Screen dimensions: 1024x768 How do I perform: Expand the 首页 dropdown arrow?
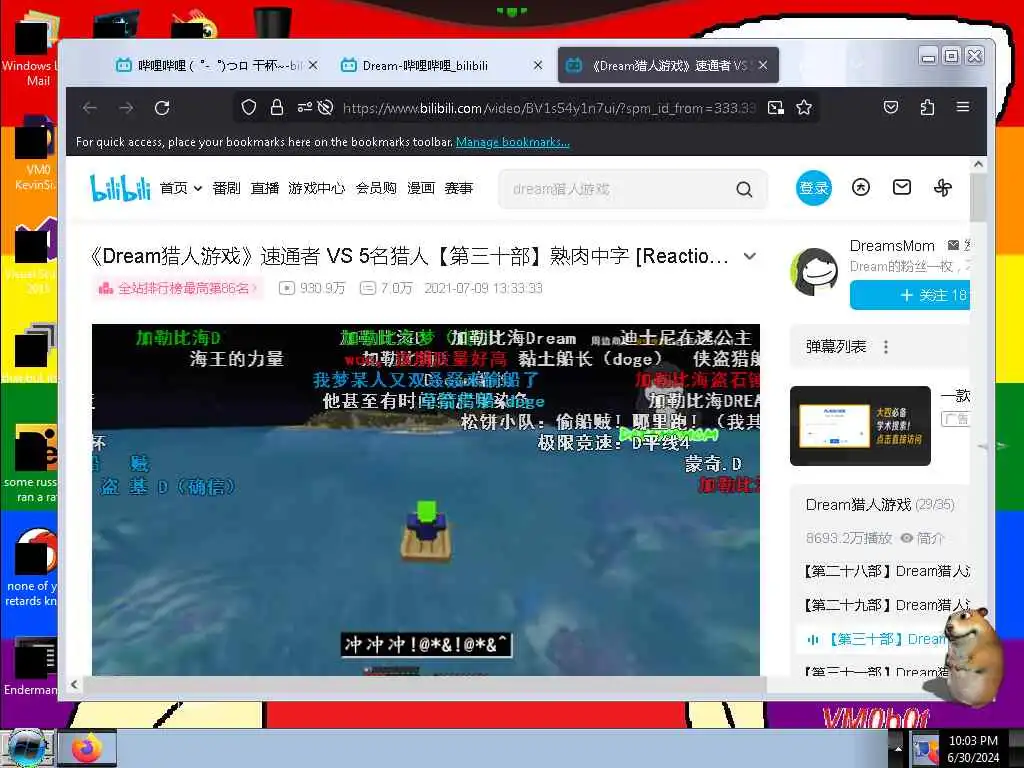[198, 189]
